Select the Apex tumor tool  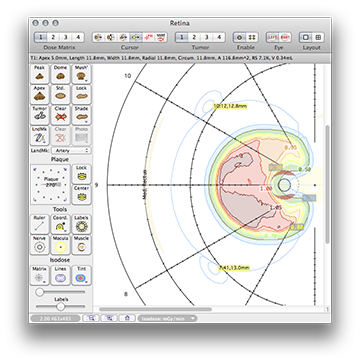[40, 94]
